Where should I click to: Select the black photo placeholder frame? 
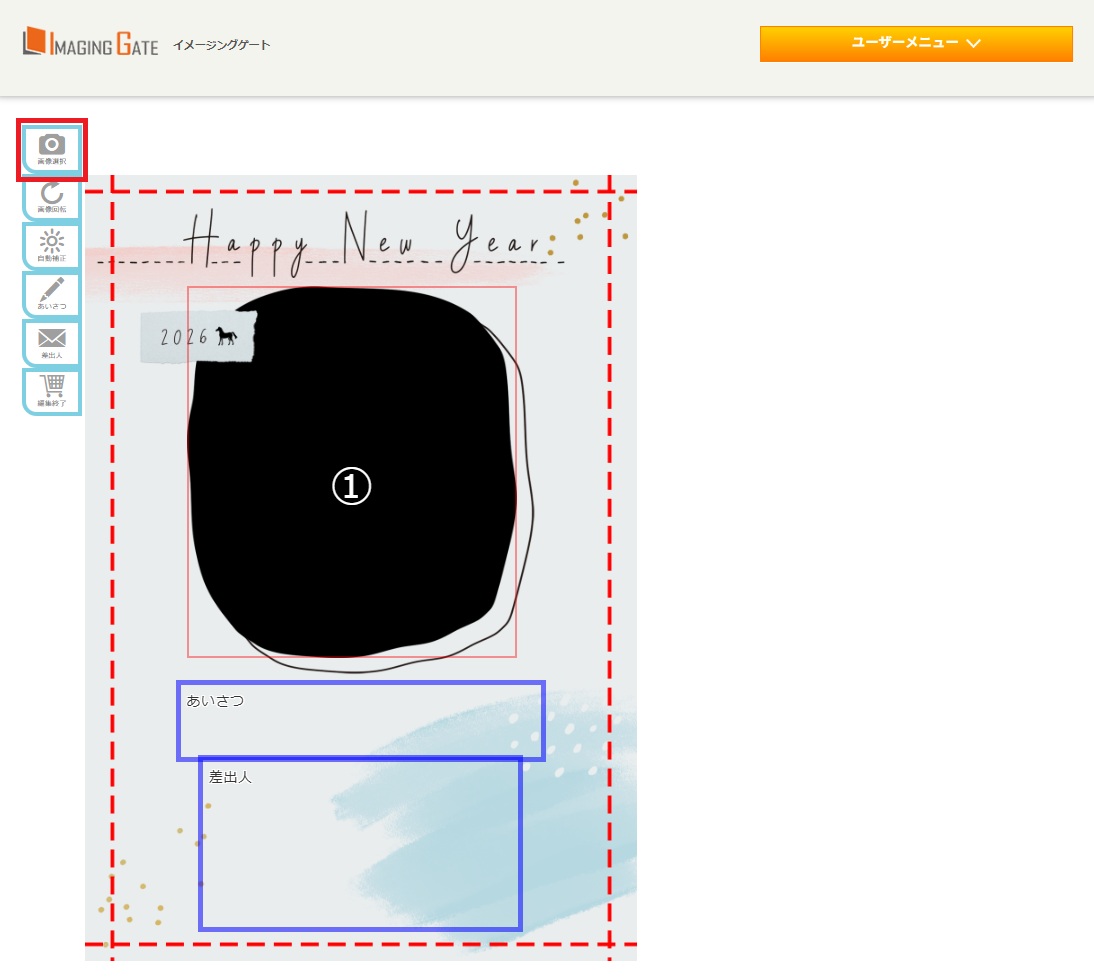[352, 560]
